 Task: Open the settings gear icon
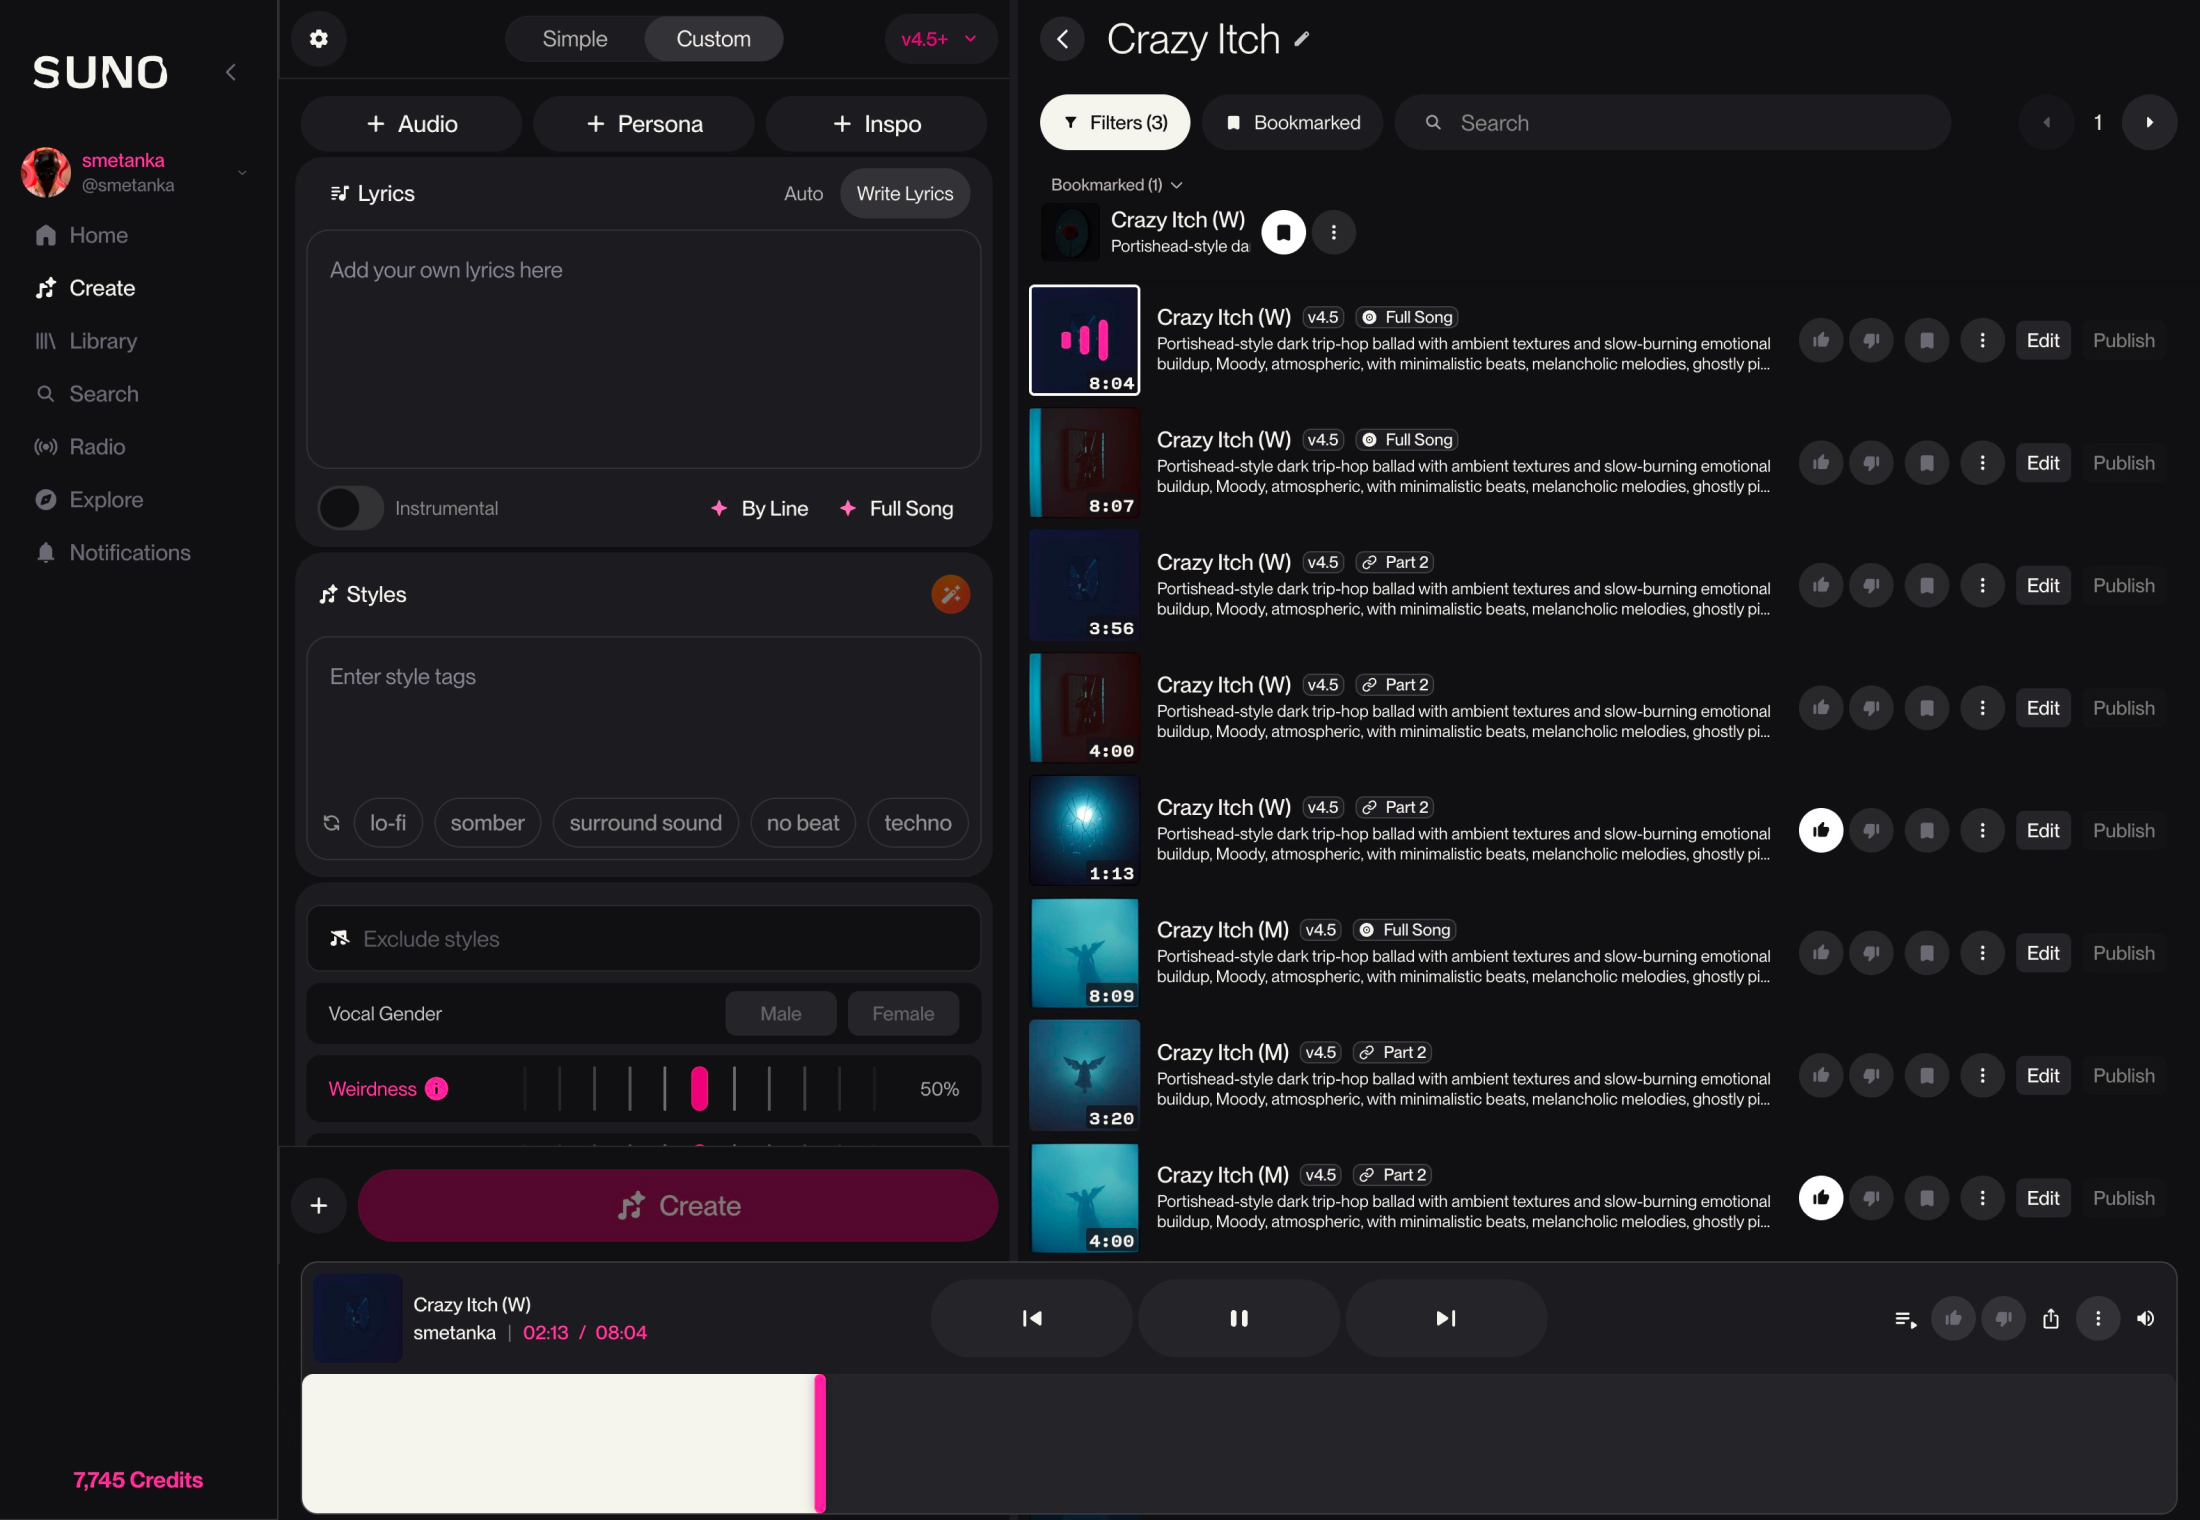[x=318, y=39]
